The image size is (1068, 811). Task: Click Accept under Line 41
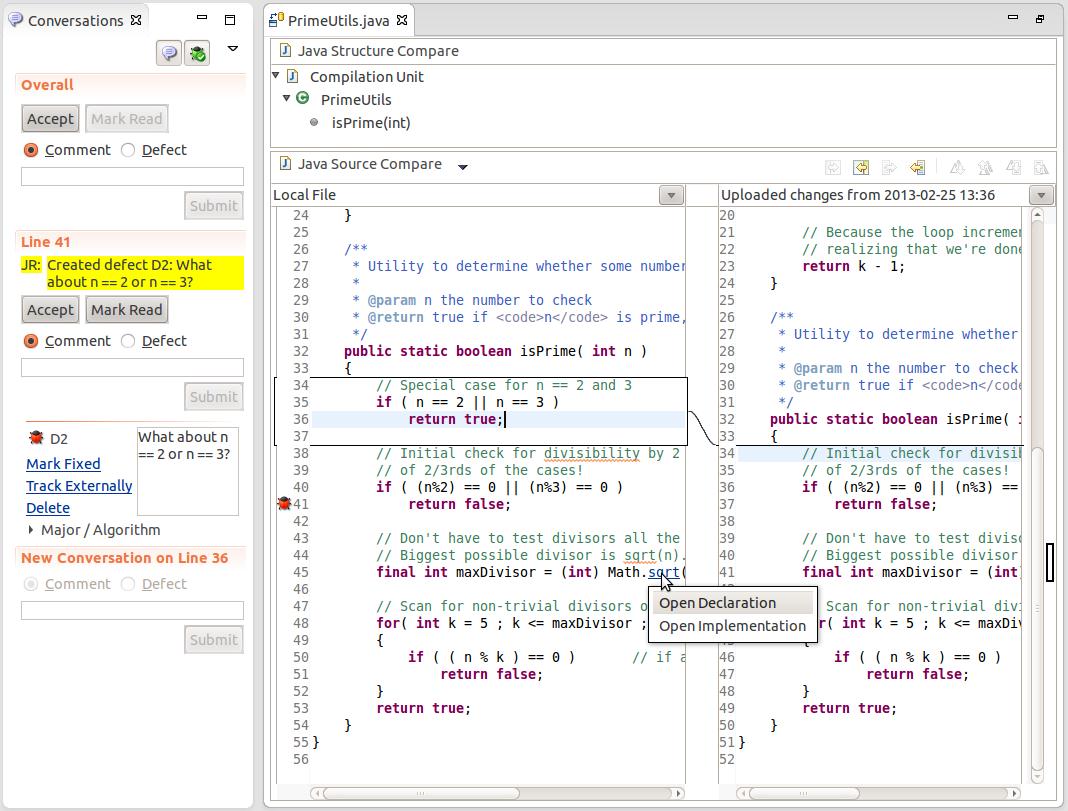[x=50, y=310]
